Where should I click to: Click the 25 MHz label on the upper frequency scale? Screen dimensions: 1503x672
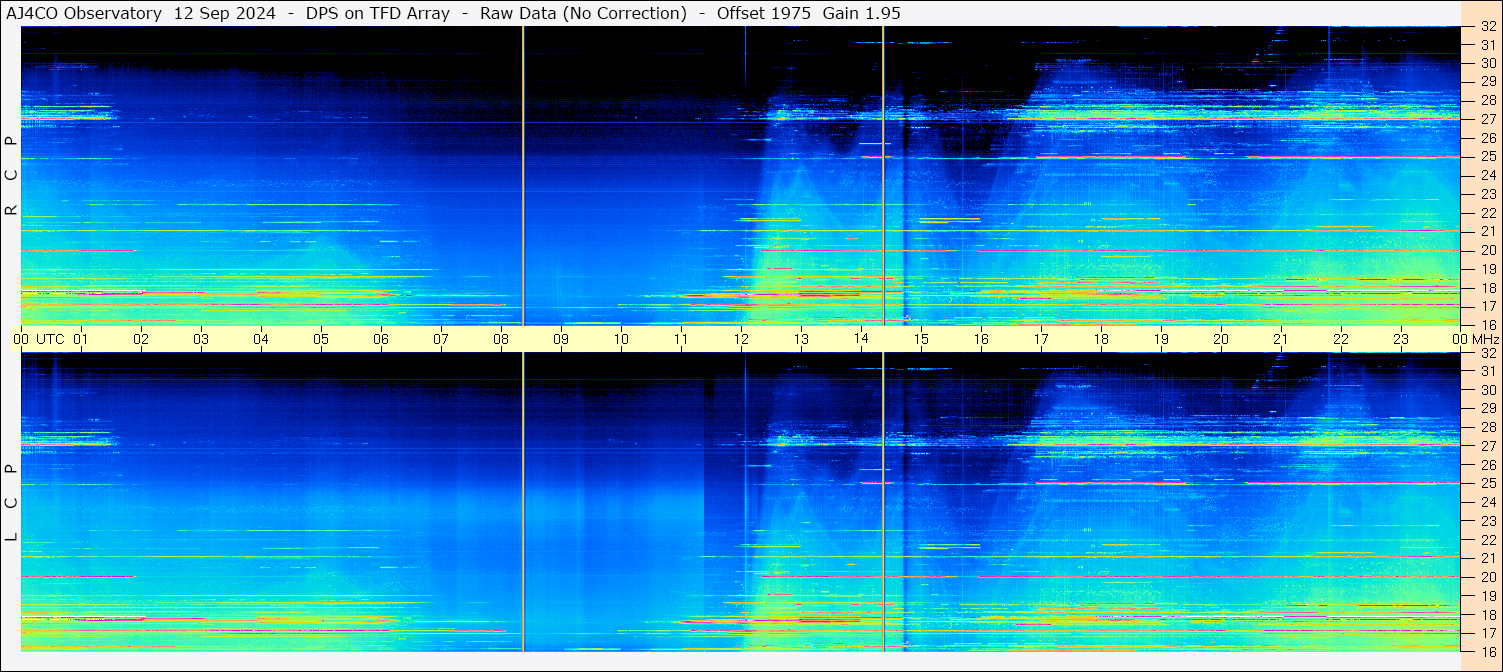[x=1487, y=157]
